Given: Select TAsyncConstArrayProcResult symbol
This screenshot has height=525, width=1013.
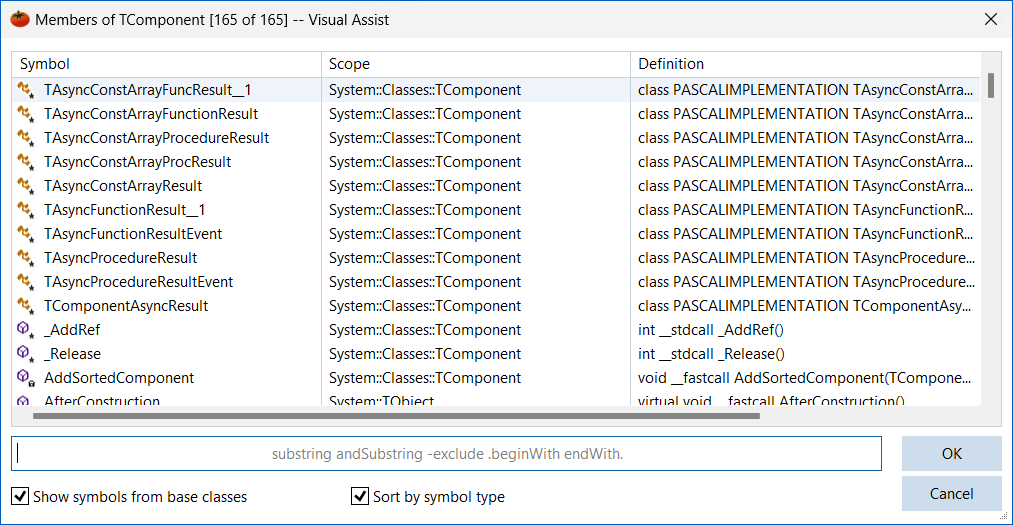Looking at the screenshot, I should coord(137,161).
